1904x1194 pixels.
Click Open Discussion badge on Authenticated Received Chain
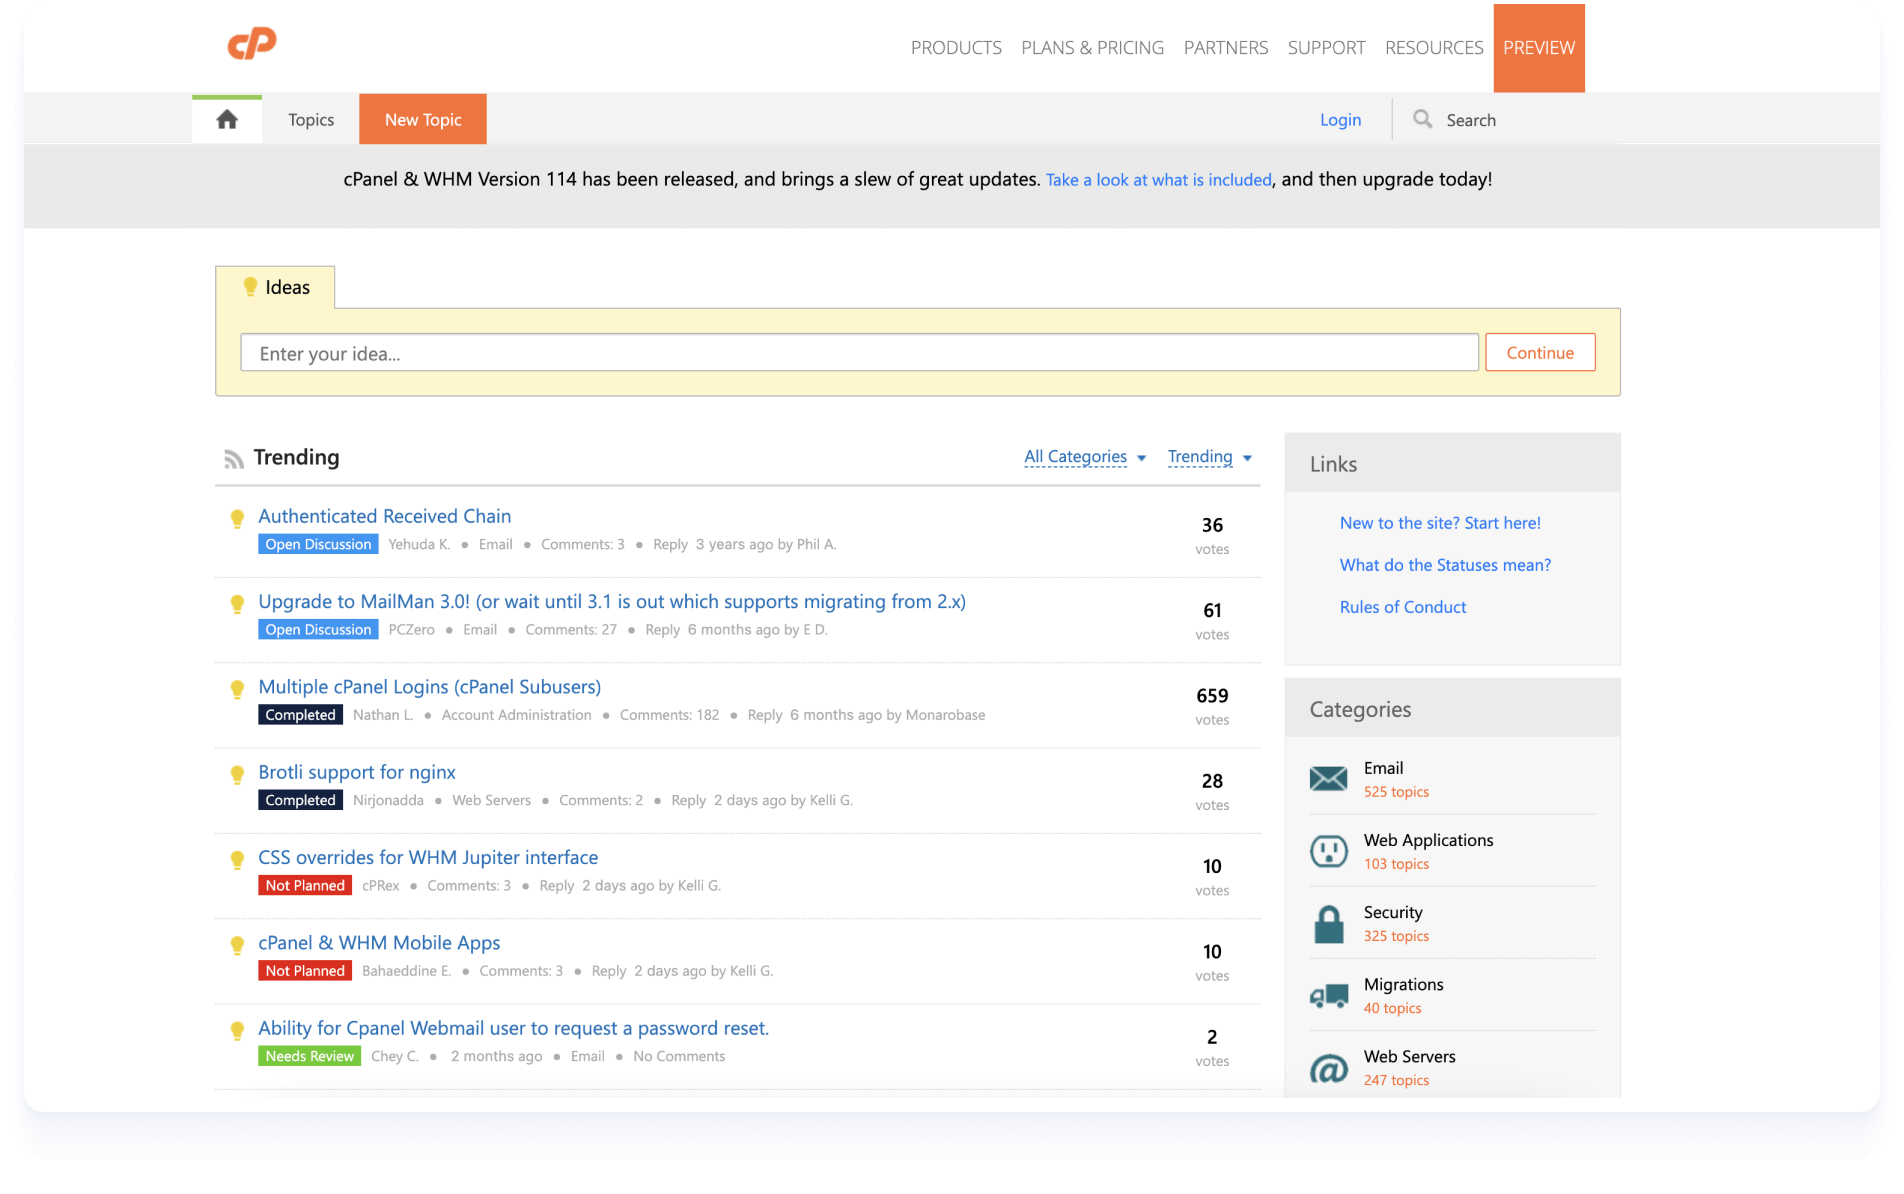coord(318,544)
